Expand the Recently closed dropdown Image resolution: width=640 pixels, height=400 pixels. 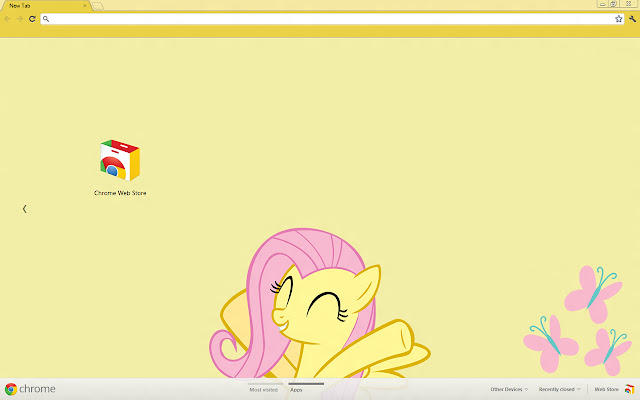[x=559, y=389]
